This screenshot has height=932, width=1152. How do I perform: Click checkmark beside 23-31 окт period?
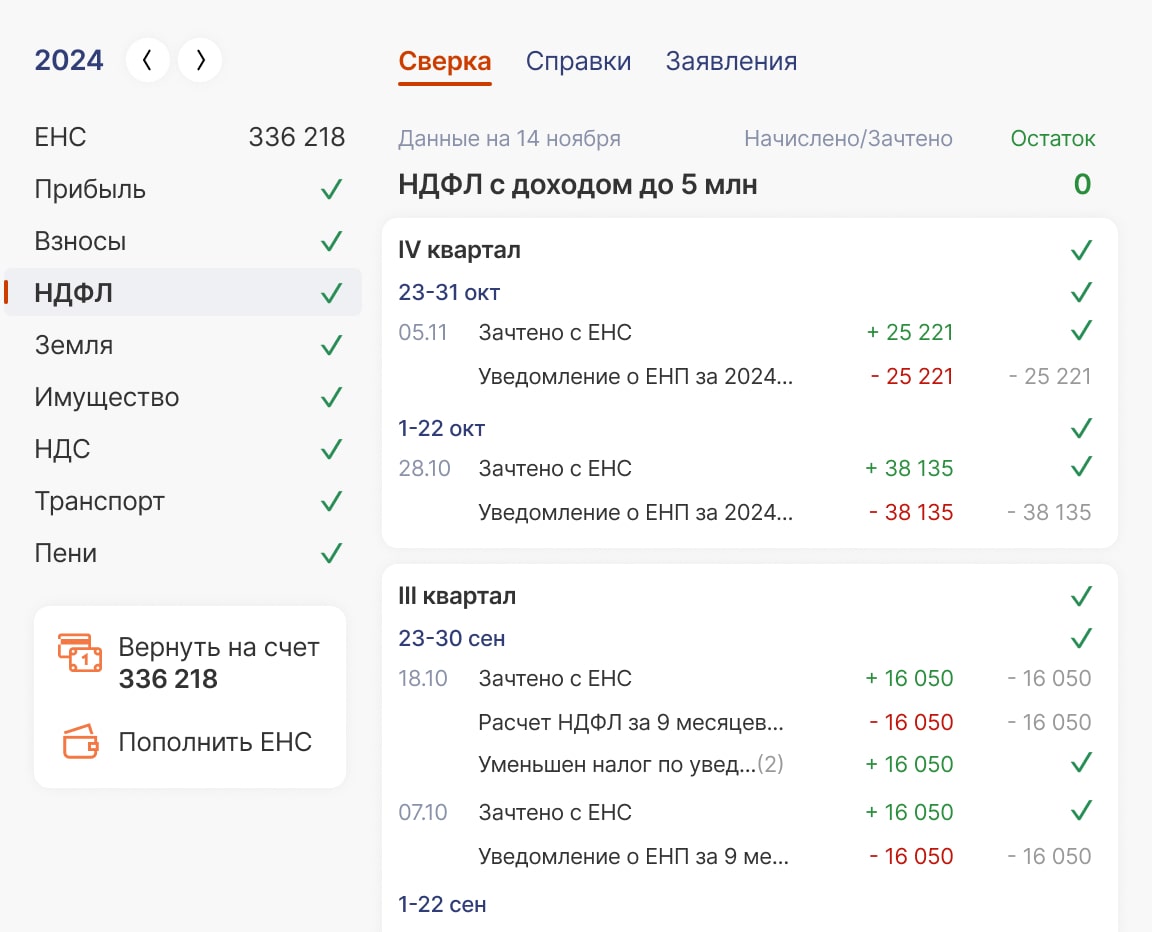pos(1081,292)
